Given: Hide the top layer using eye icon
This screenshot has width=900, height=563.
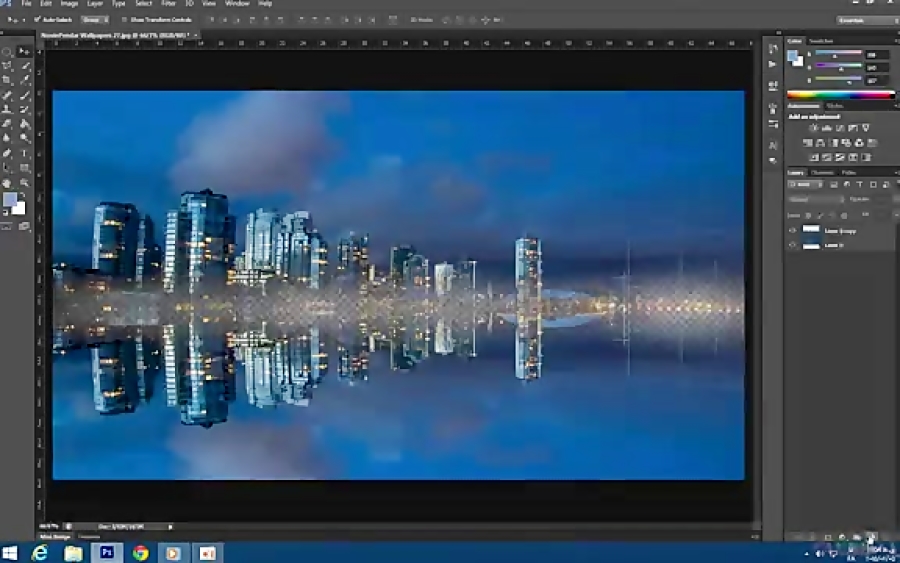Looking at the screenshot, I should point(793,230).
